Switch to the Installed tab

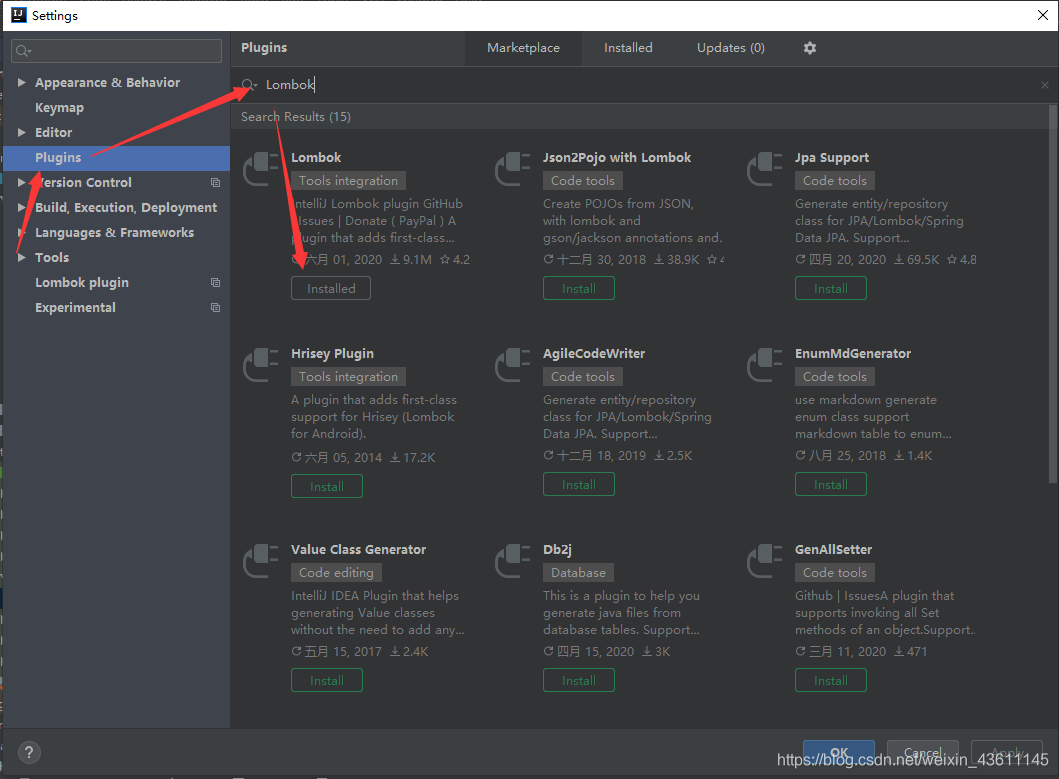click(628, 48)
